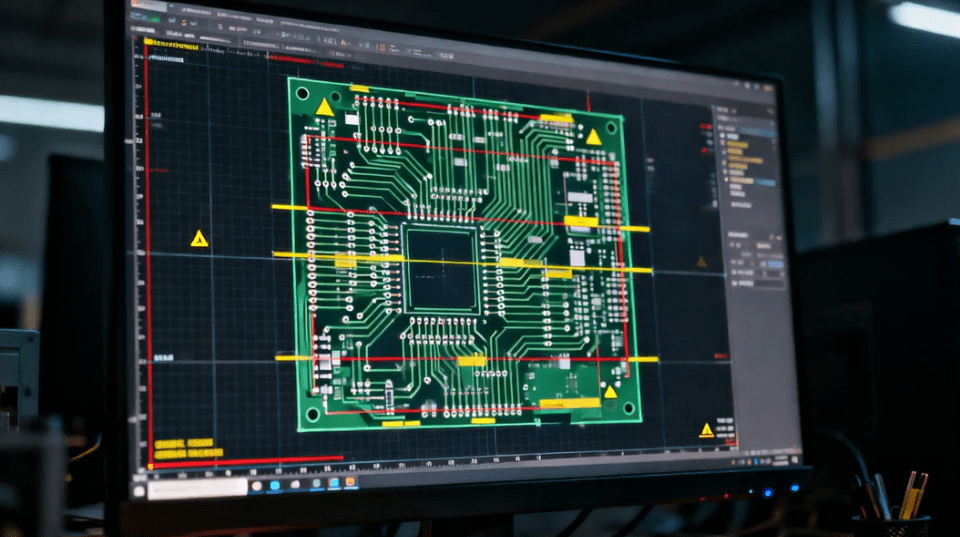Open the Windows Start button
The image size is (960, 537).
click(x=140, y=490)
